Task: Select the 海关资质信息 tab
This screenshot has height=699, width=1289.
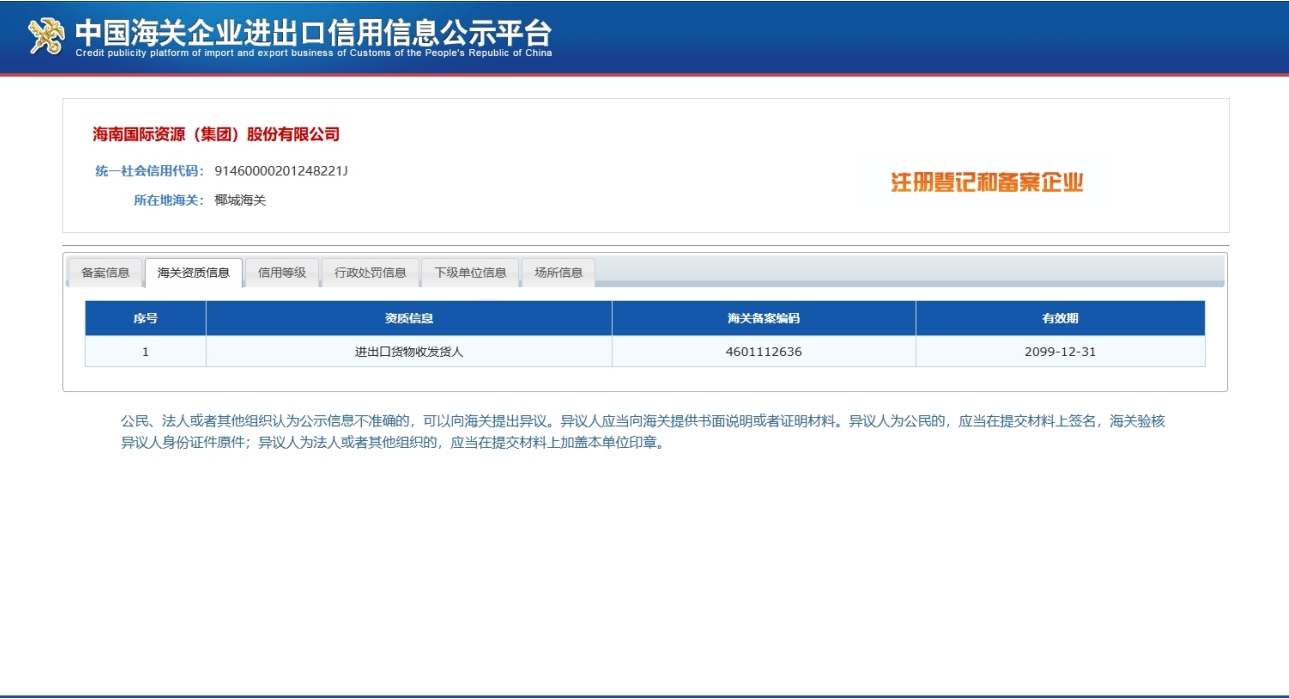Action: [194, 273]
